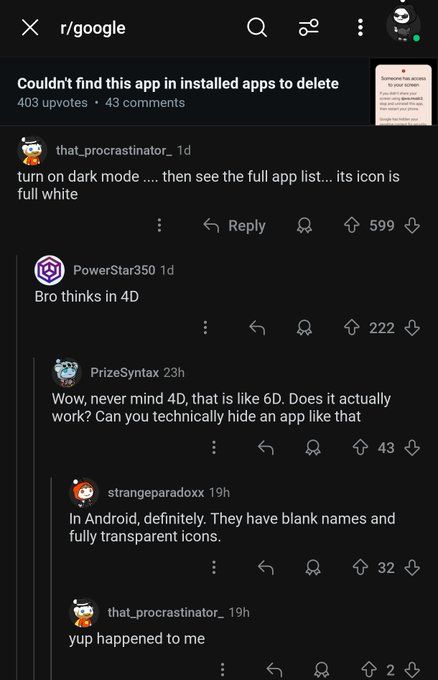Open PowerStar350's user profile
The width and height of the screenshot is (438, 680).
pyautogui.click(x=114, y=270)
